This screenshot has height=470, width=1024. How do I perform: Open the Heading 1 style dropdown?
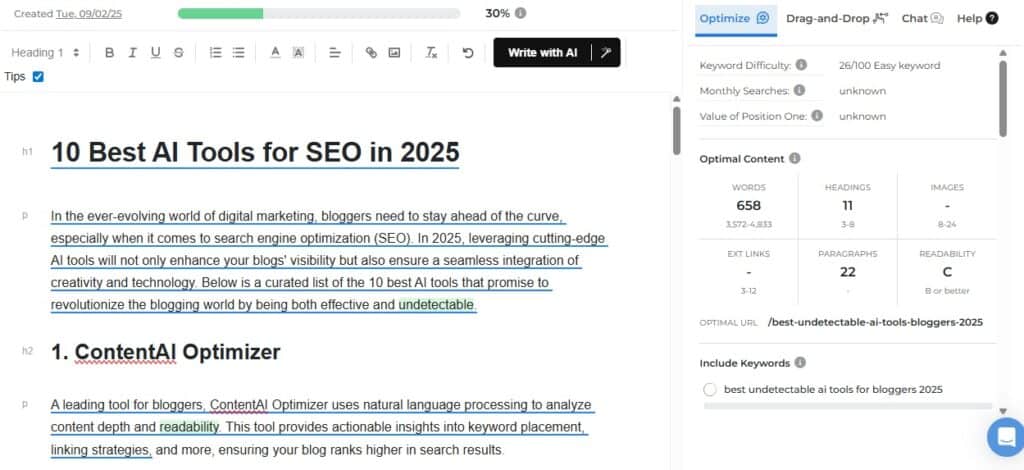tap(45, 53)
